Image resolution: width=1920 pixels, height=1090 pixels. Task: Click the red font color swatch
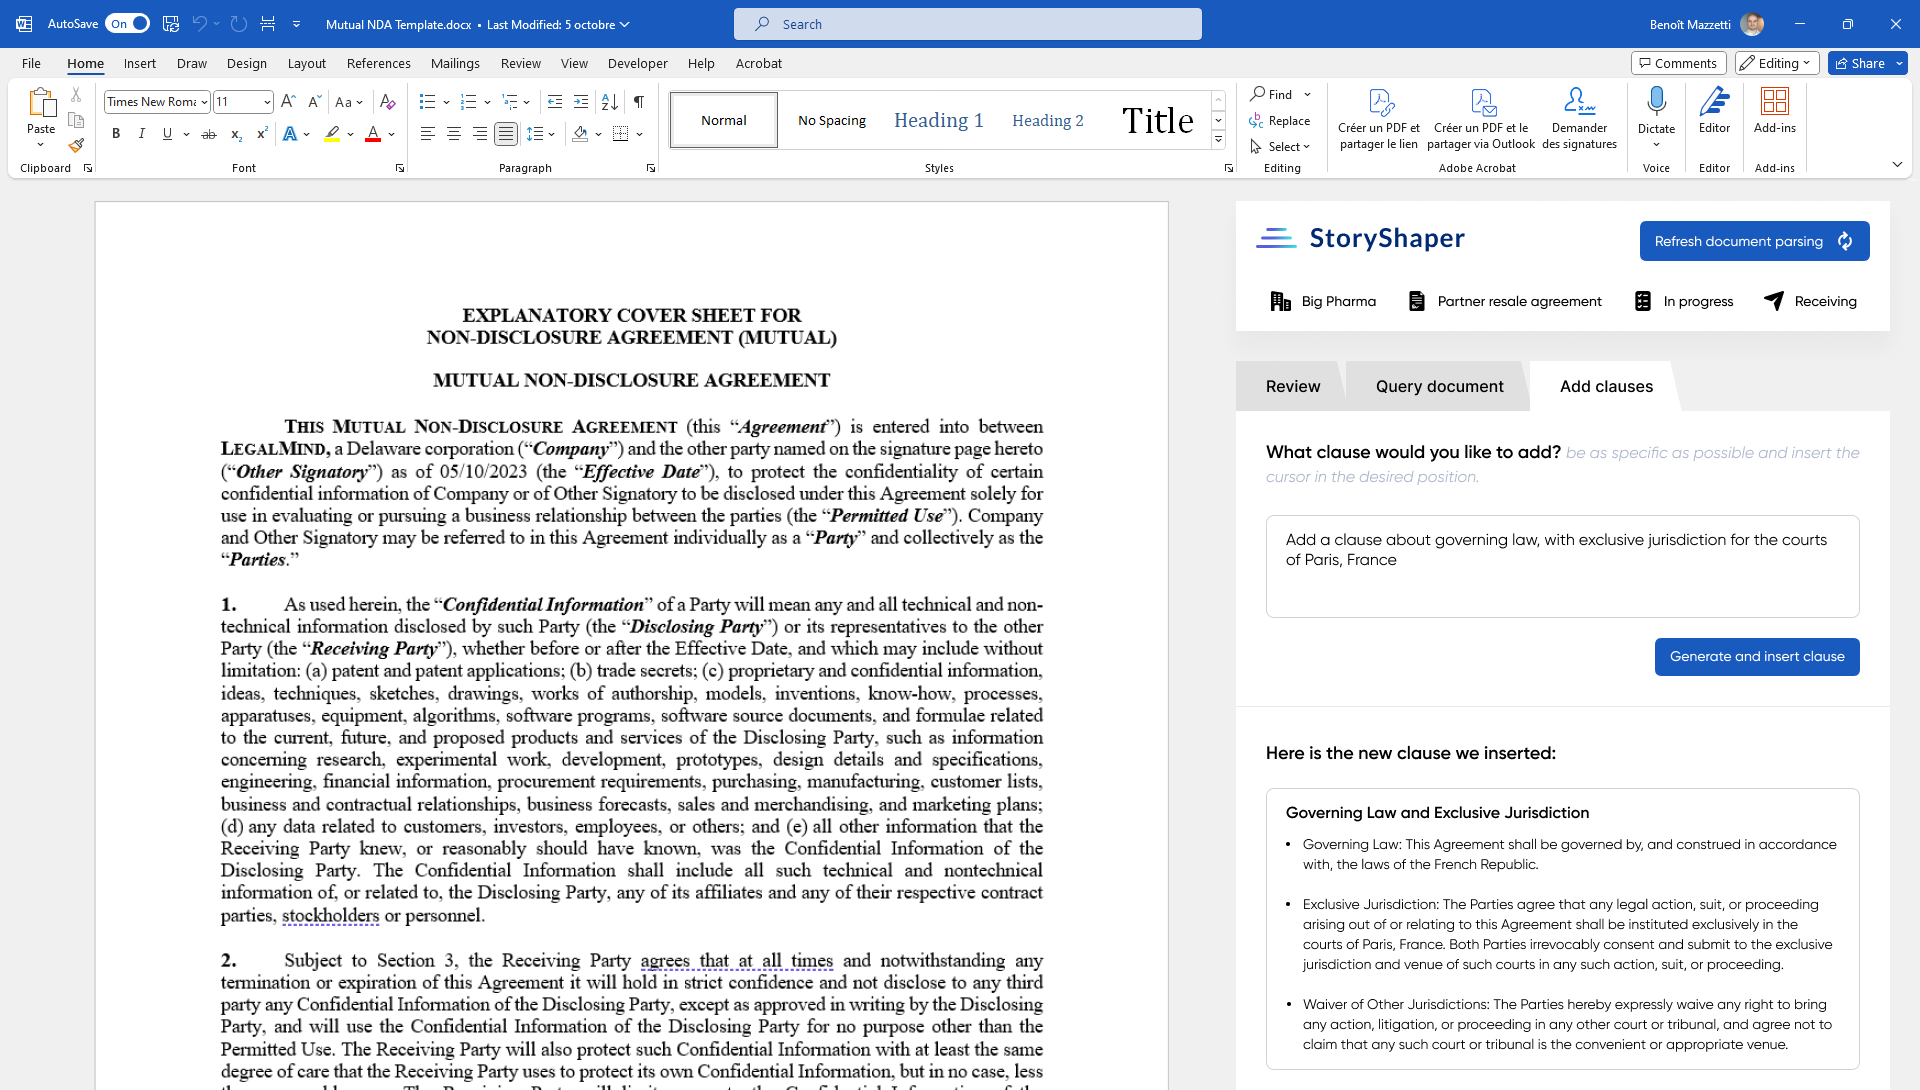point(373,134)
